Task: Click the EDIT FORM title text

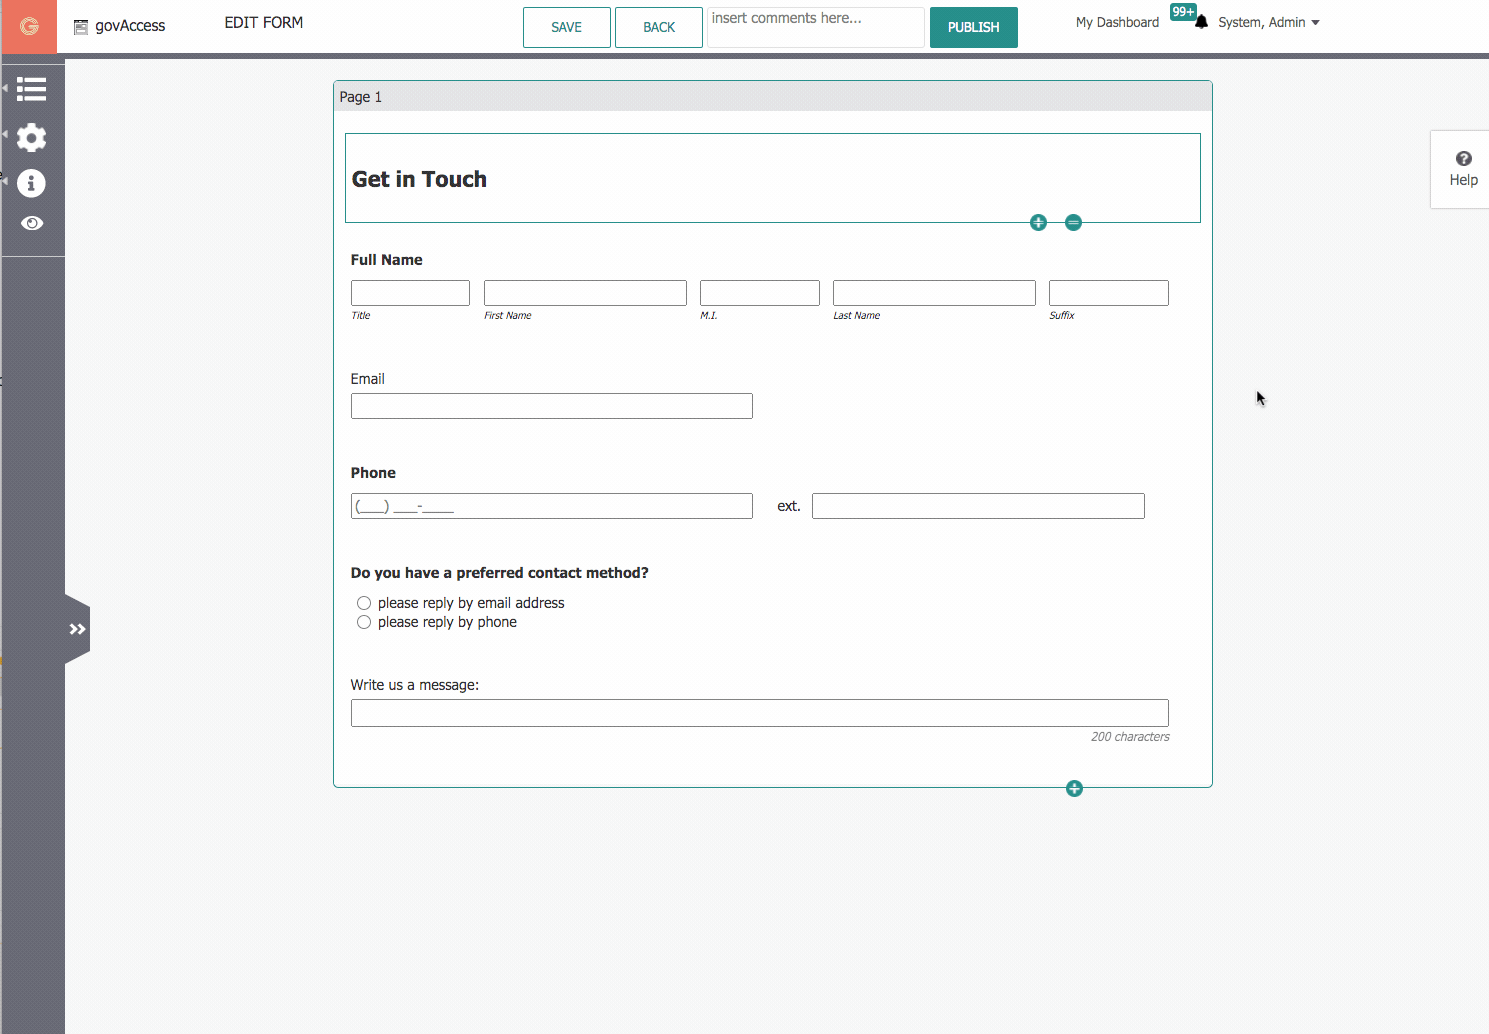Action: [264, 22]
